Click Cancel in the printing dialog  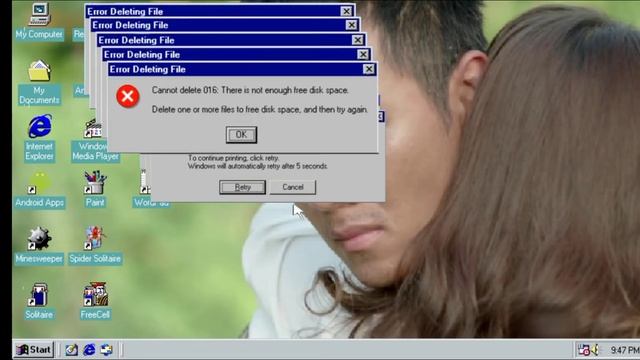(x=293, y=187)
